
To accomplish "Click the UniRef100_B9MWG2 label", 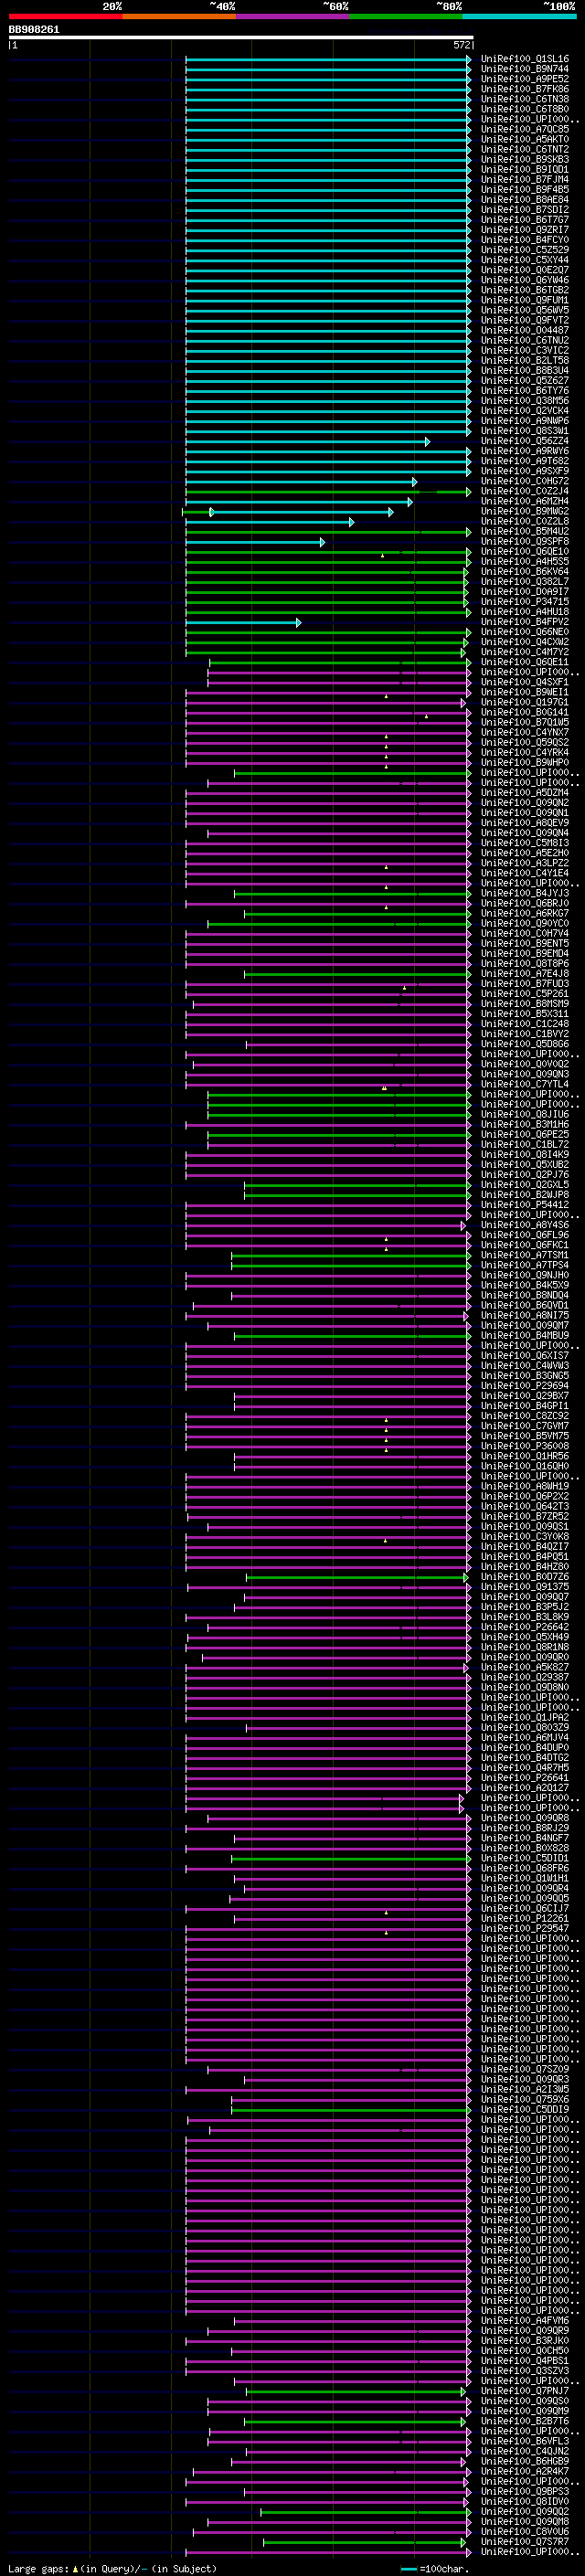I will [x=525, y=512].
